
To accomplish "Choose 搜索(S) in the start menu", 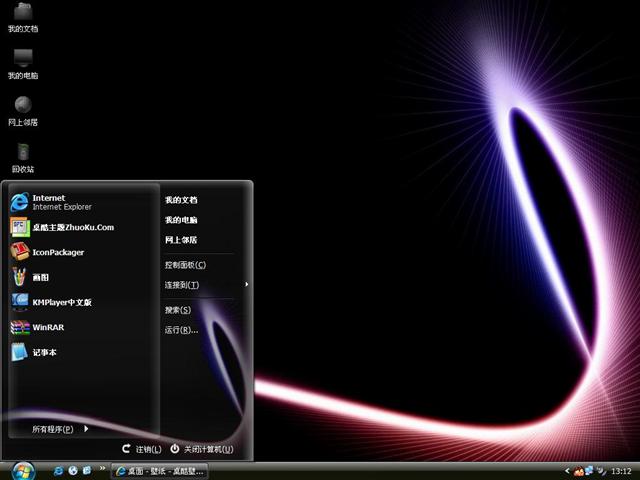I will point(178,310).
